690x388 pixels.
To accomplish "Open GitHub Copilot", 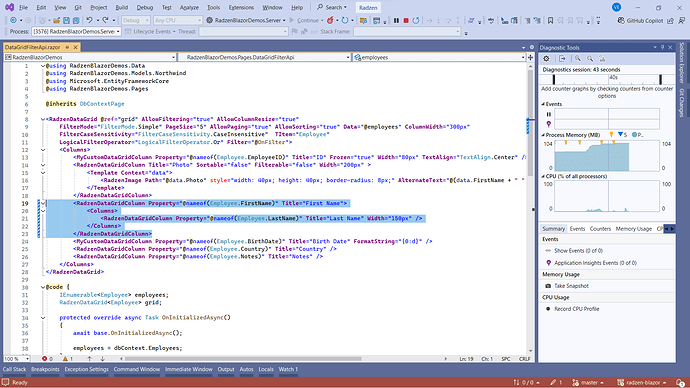I will [x=640, y=20].
